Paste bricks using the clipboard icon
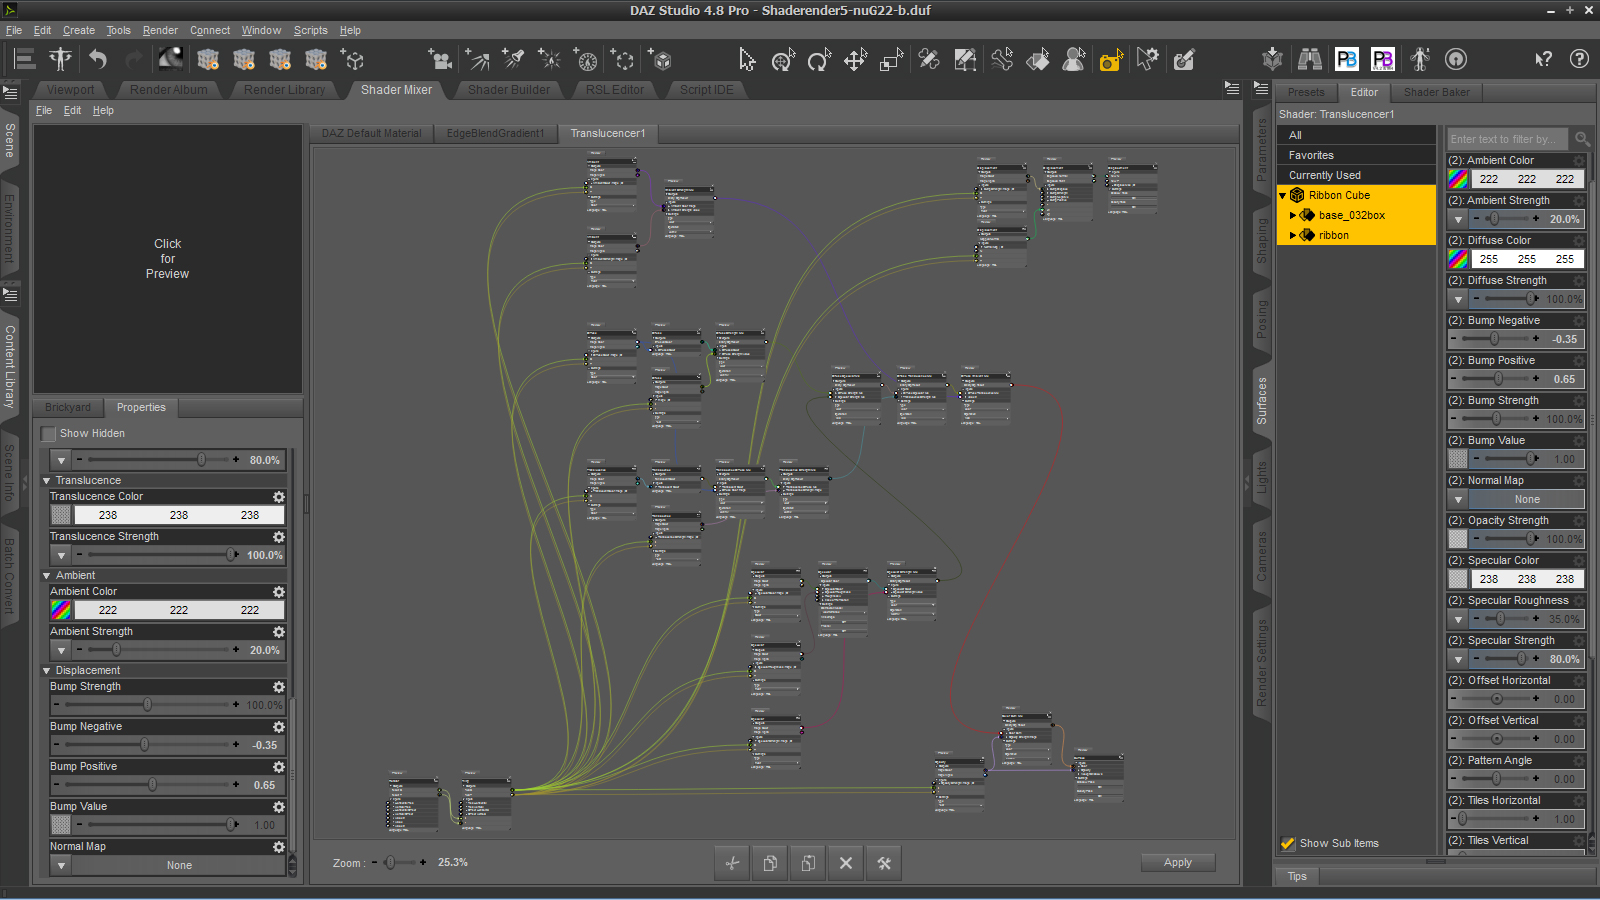The image size is (1600, 900). coord(808,863)
